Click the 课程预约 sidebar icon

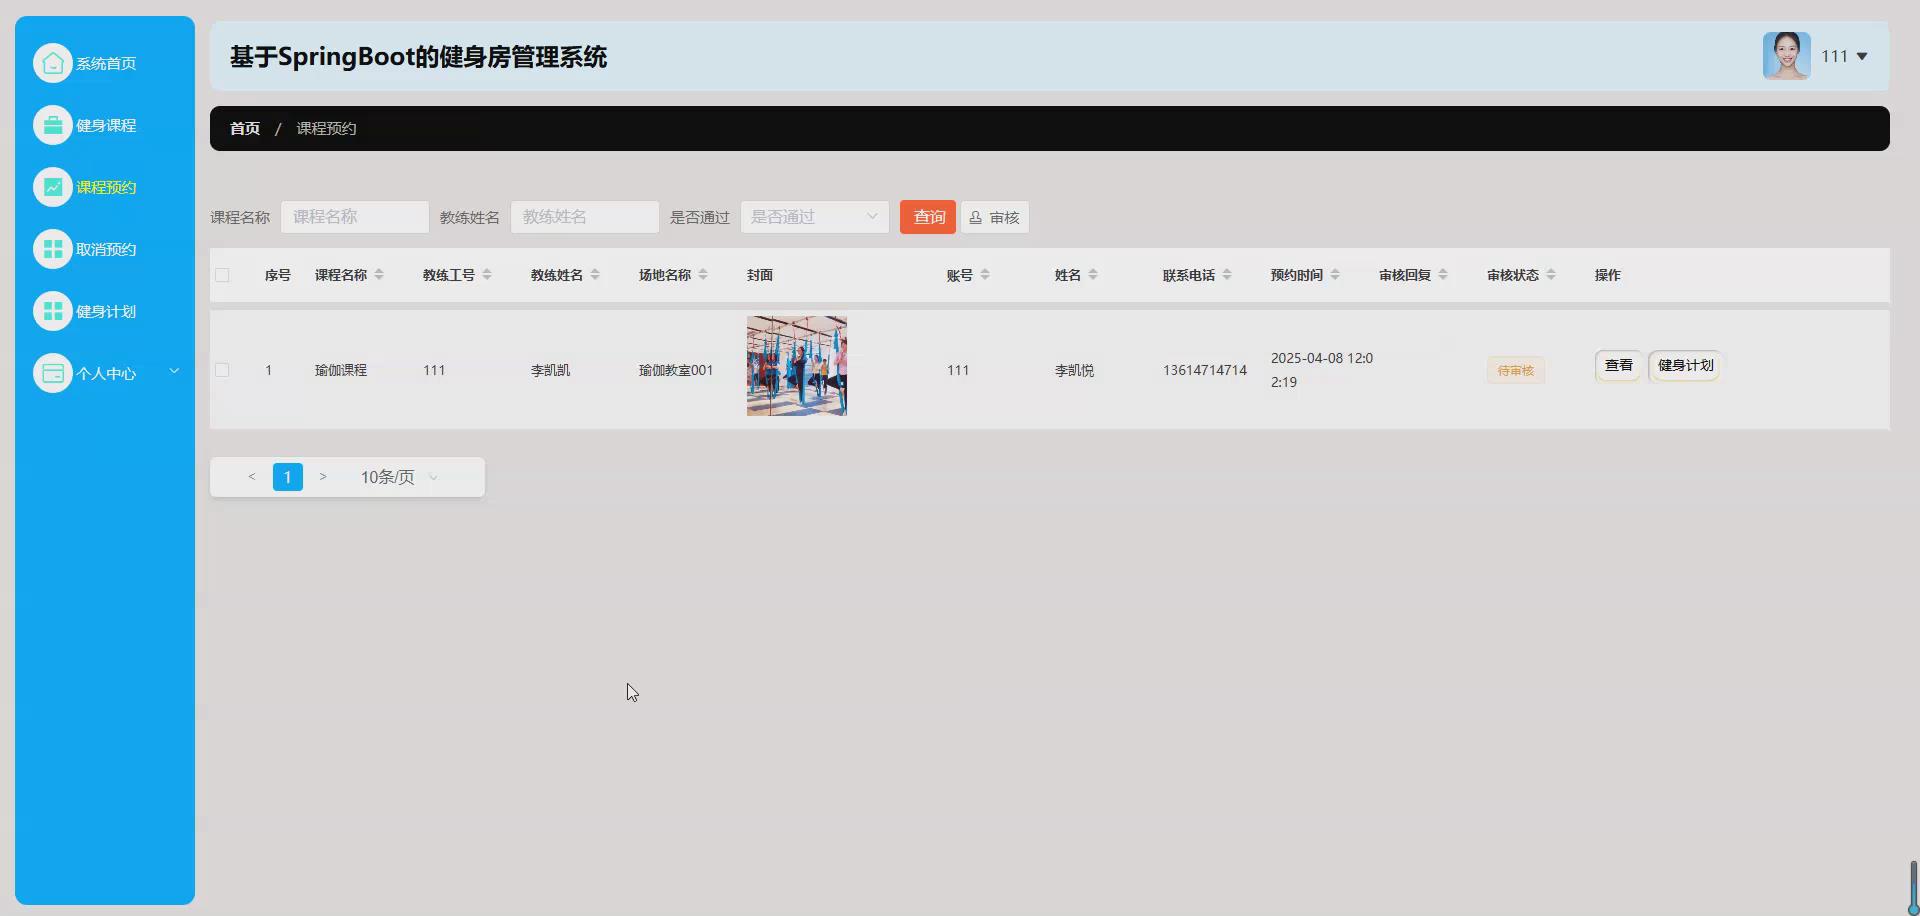click(53, 186)
